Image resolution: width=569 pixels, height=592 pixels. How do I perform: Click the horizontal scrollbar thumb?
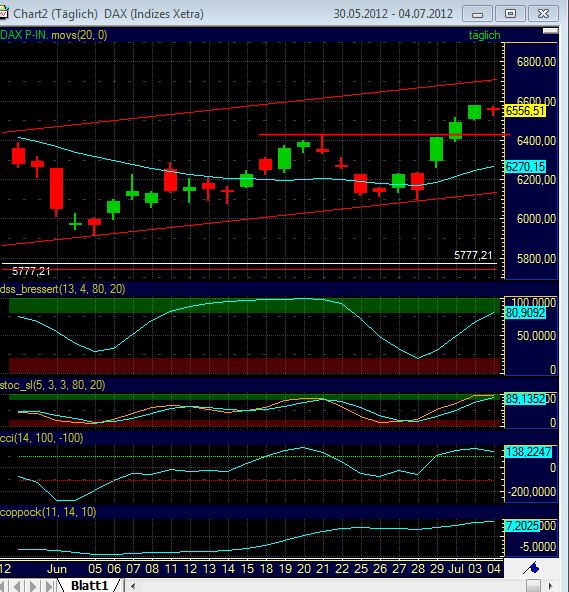pyautogui.click(x=533, y=586)
